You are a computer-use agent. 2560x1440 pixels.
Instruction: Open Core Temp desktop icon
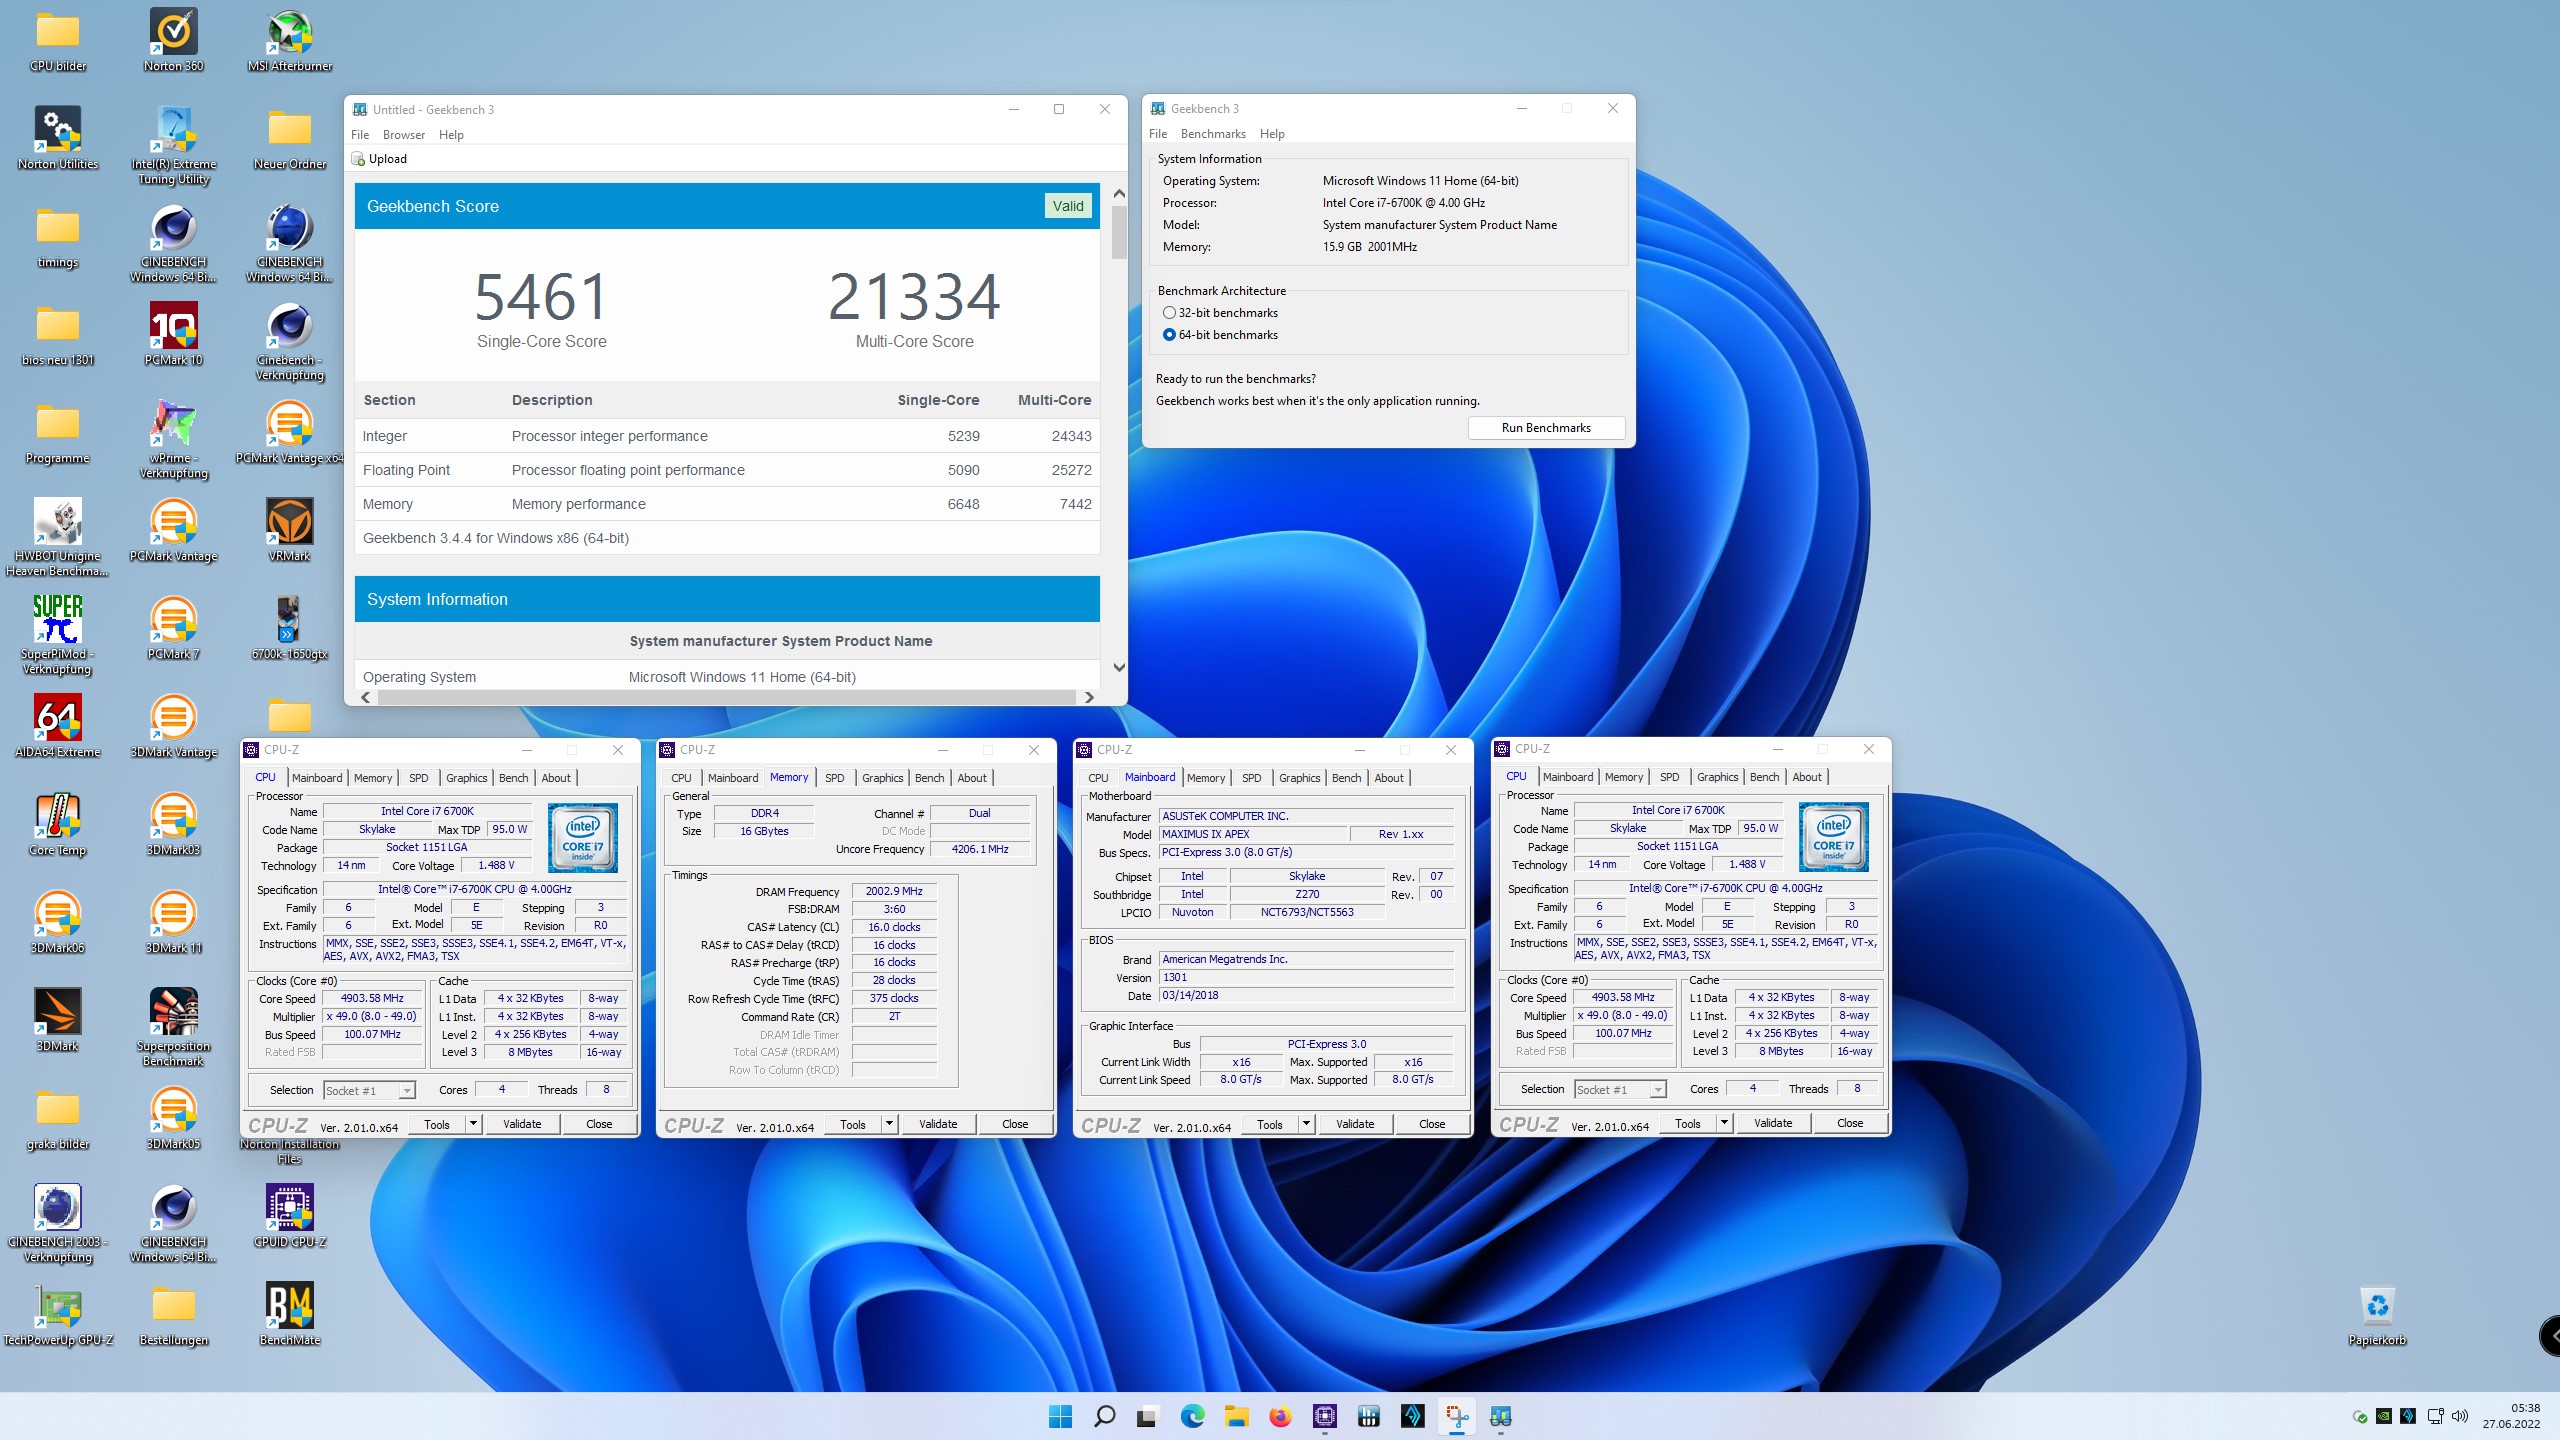[58, 825]
